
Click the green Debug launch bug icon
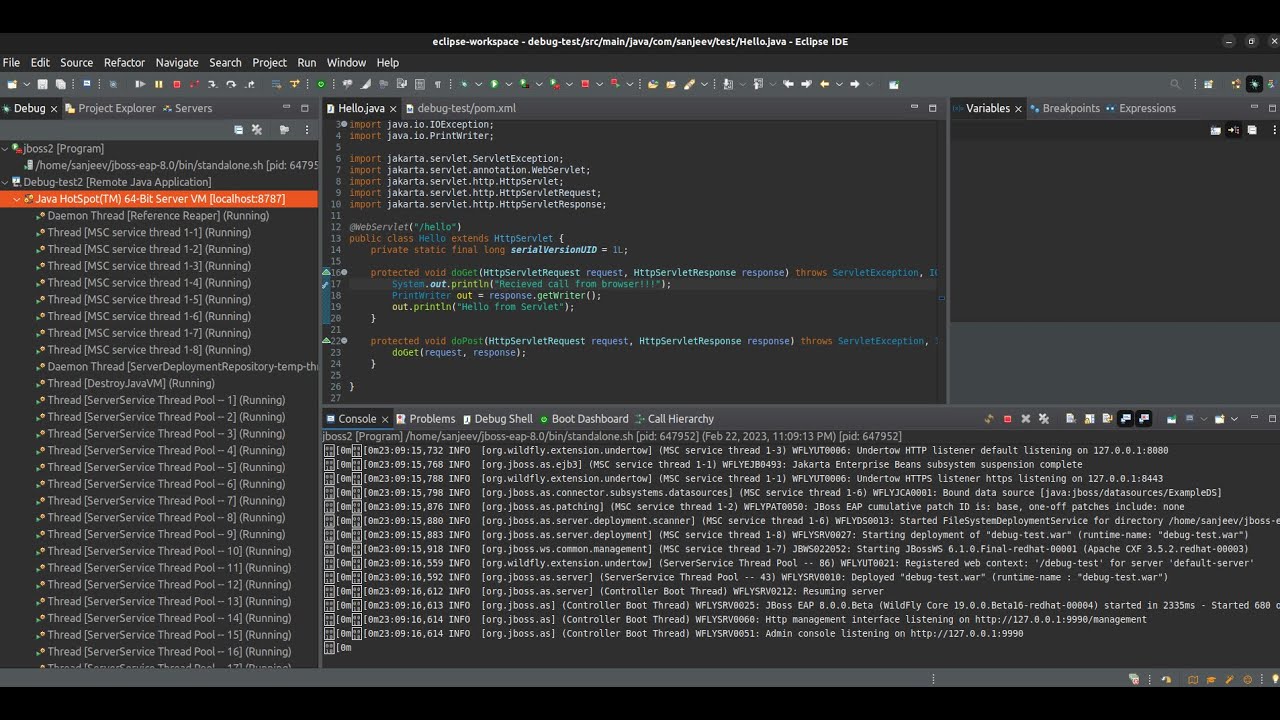coord(463,84)
